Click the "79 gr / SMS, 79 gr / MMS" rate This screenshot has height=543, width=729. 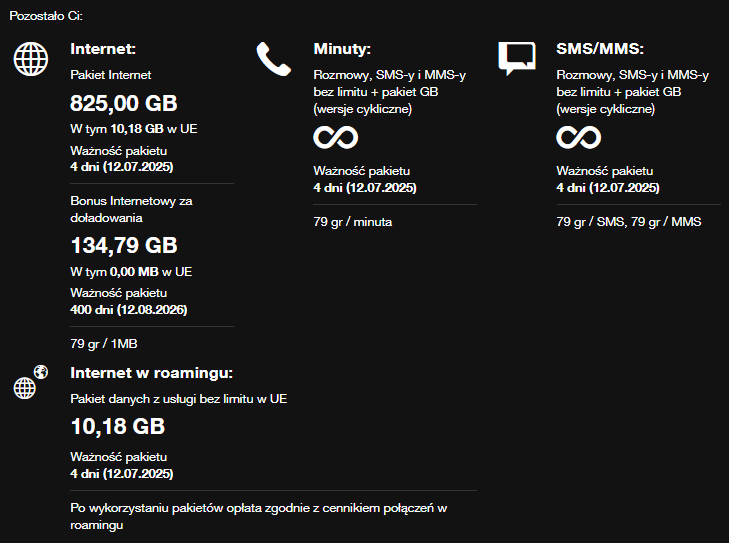[629, 221]
